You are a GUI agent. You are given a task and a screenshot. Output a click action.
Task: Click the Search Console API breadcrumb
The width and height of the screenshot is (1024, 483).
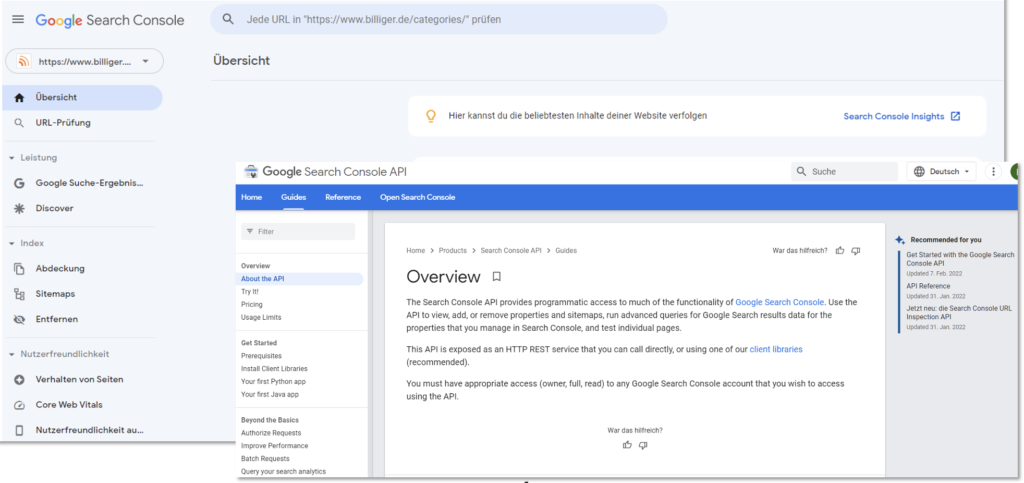click(x=511, y=251)
